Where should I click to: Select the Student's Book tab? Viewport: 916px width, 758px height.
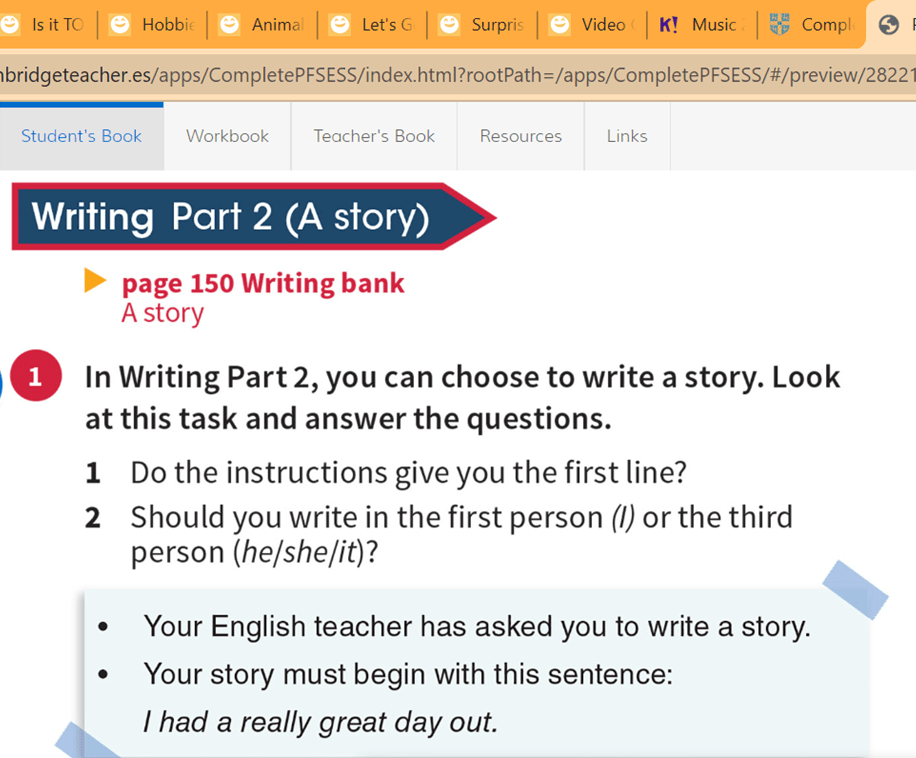point(81,136)
